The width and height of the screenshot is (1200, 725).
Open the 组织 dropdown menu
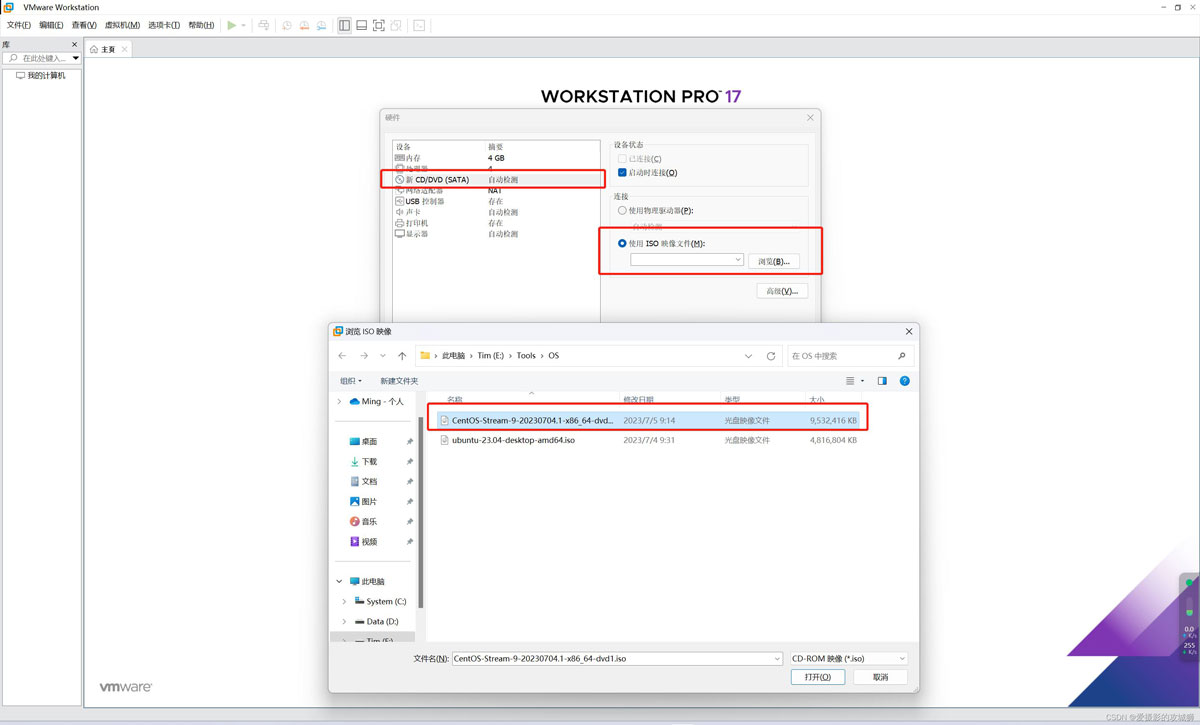click(x=350, y=381)
